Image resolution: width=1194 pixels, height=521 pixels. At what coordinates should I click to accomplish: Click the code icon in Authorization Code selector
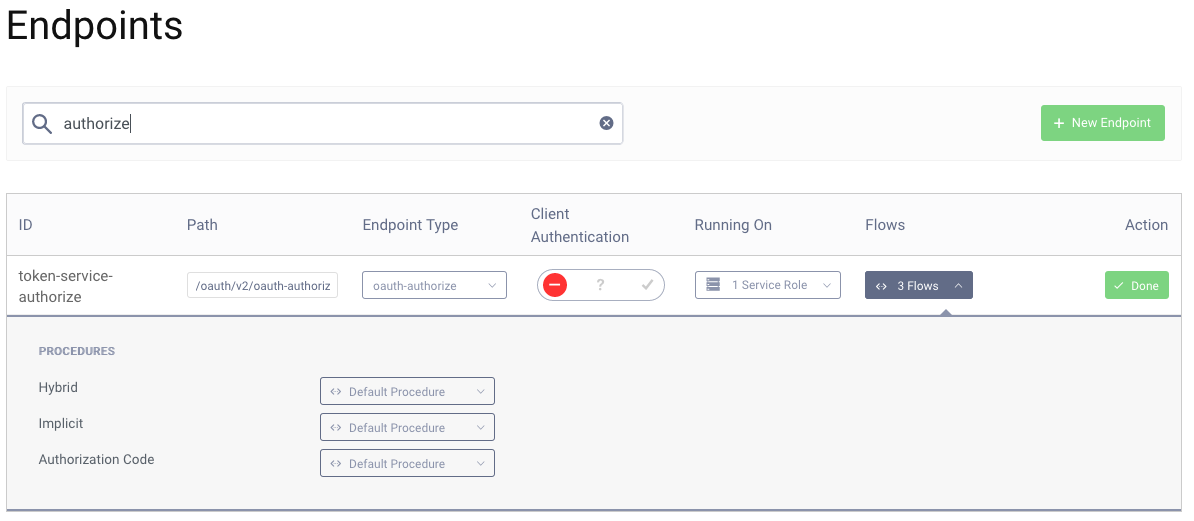[336, 463]
